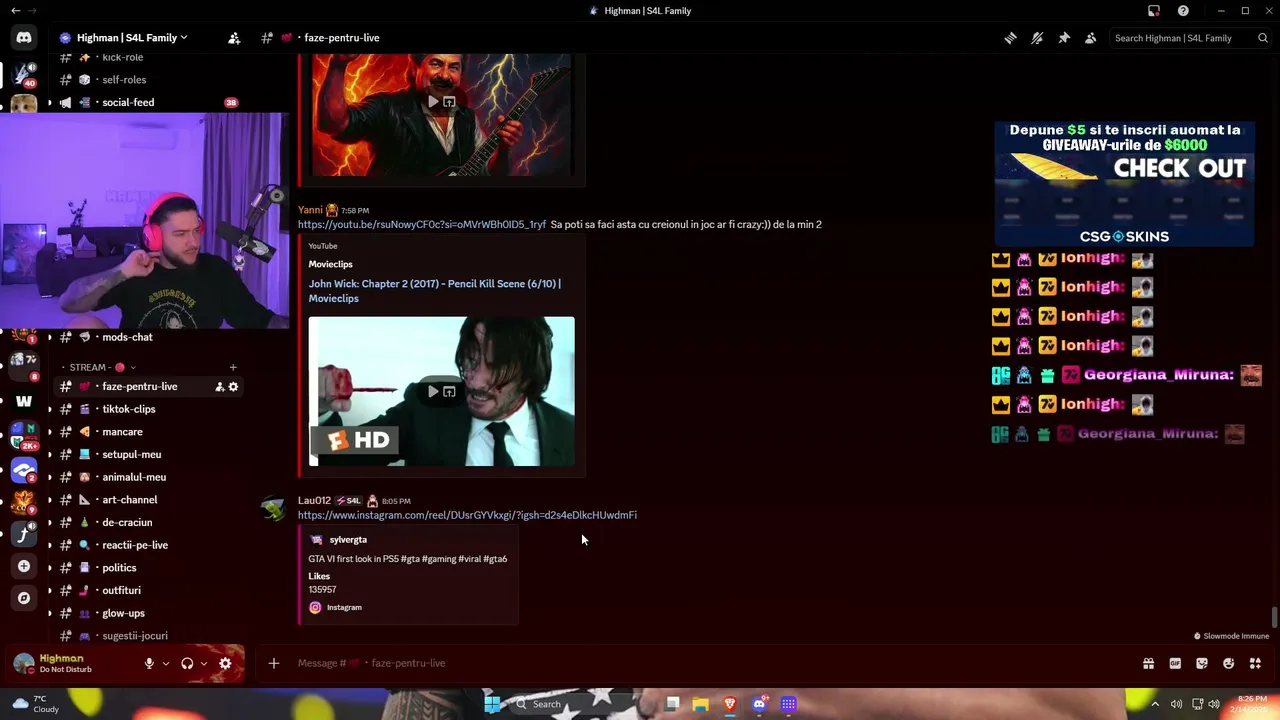1280x720 pixels.
Task: Click invite people icon beside server name
Action: [x=234, y=38]
